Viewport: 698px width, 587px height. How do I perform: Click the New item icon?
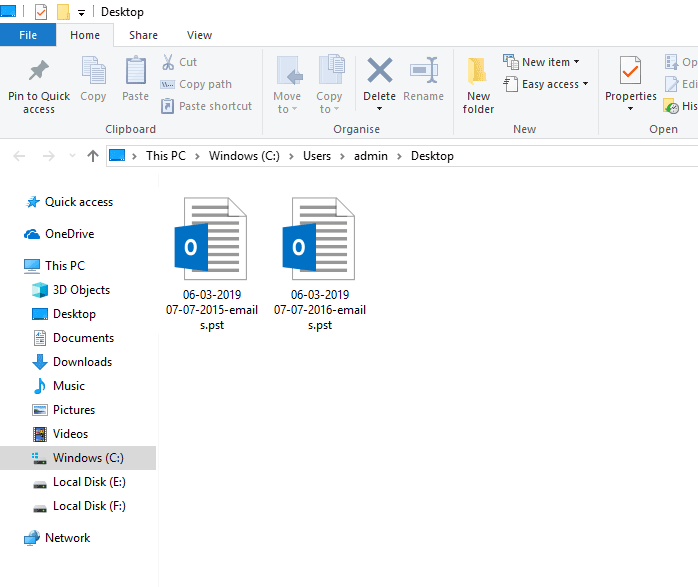coord(511,62)
